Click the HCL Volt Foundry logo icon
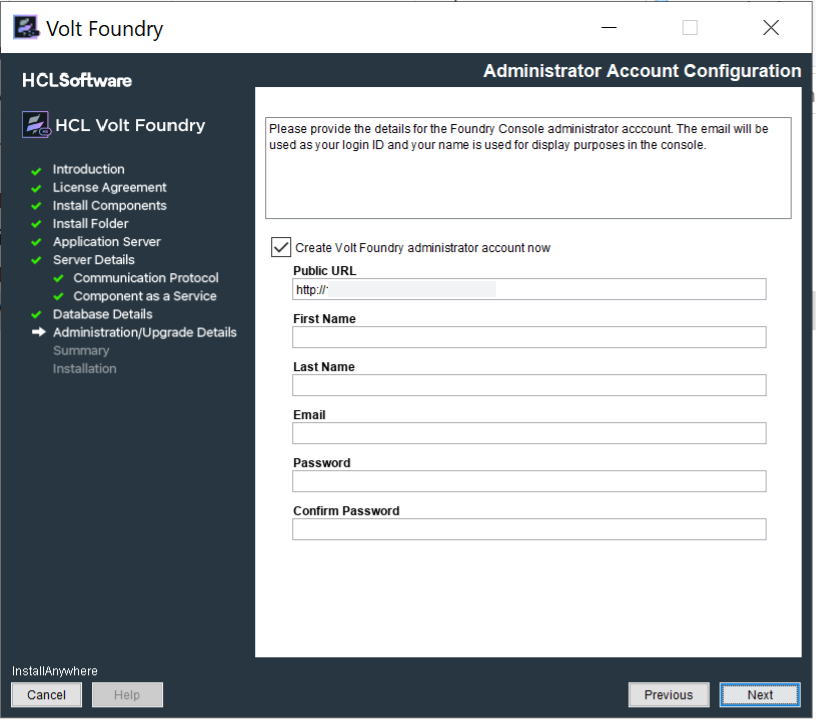This screenshot has width=819, height=725. 36,126
